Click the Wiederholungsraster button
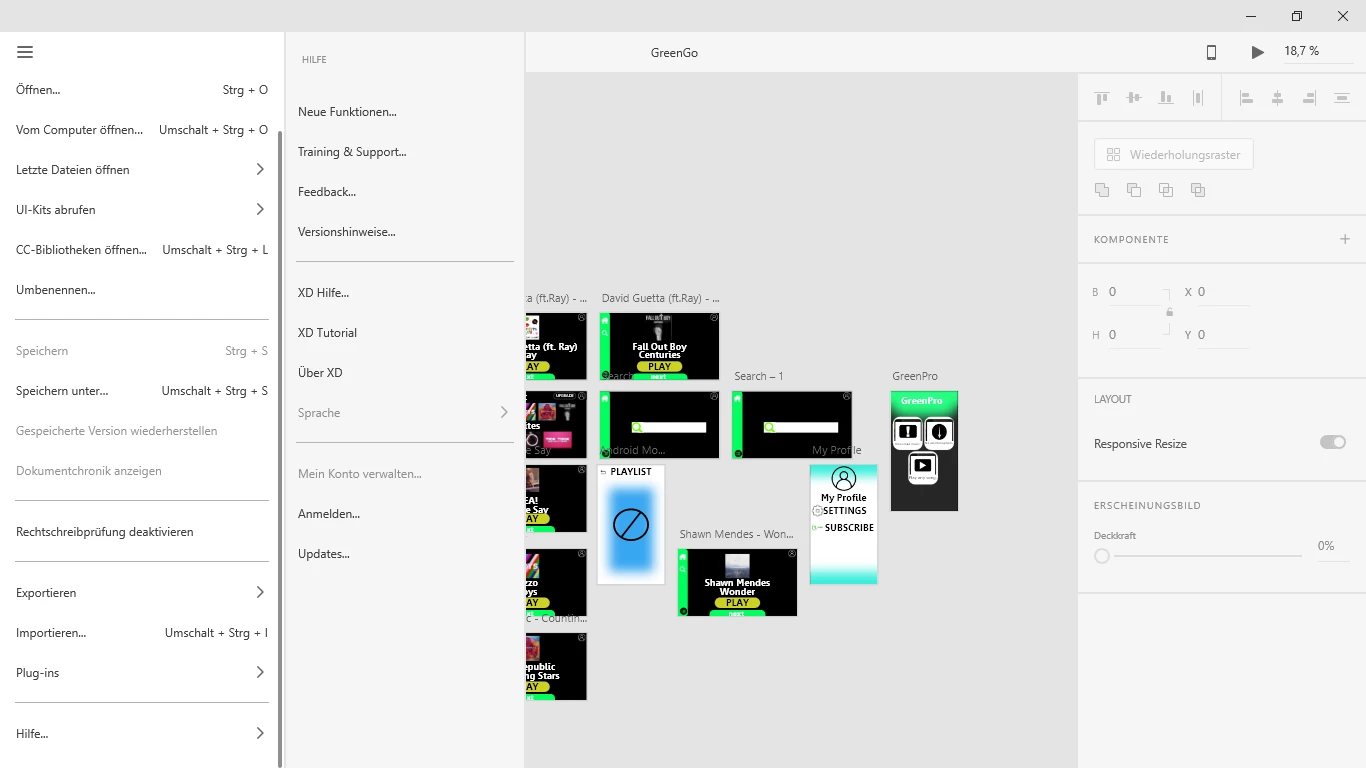 point(1174,155)
